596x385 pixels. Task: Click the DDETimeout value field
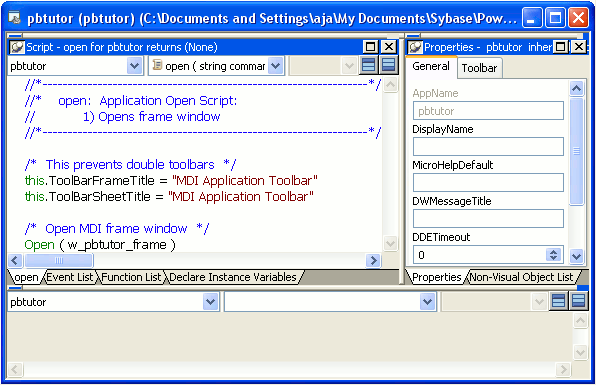[x=480, y=255]
